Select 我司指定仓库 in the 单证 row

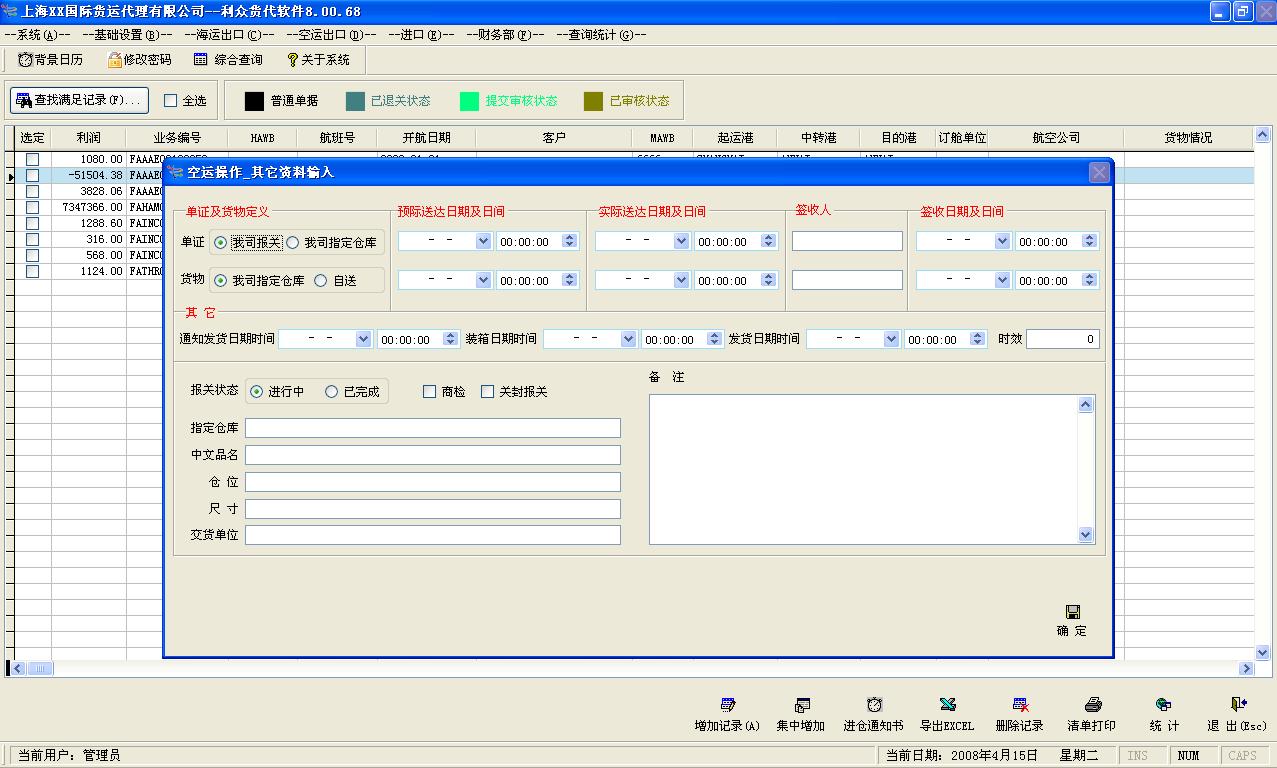(x=293, y=242)
